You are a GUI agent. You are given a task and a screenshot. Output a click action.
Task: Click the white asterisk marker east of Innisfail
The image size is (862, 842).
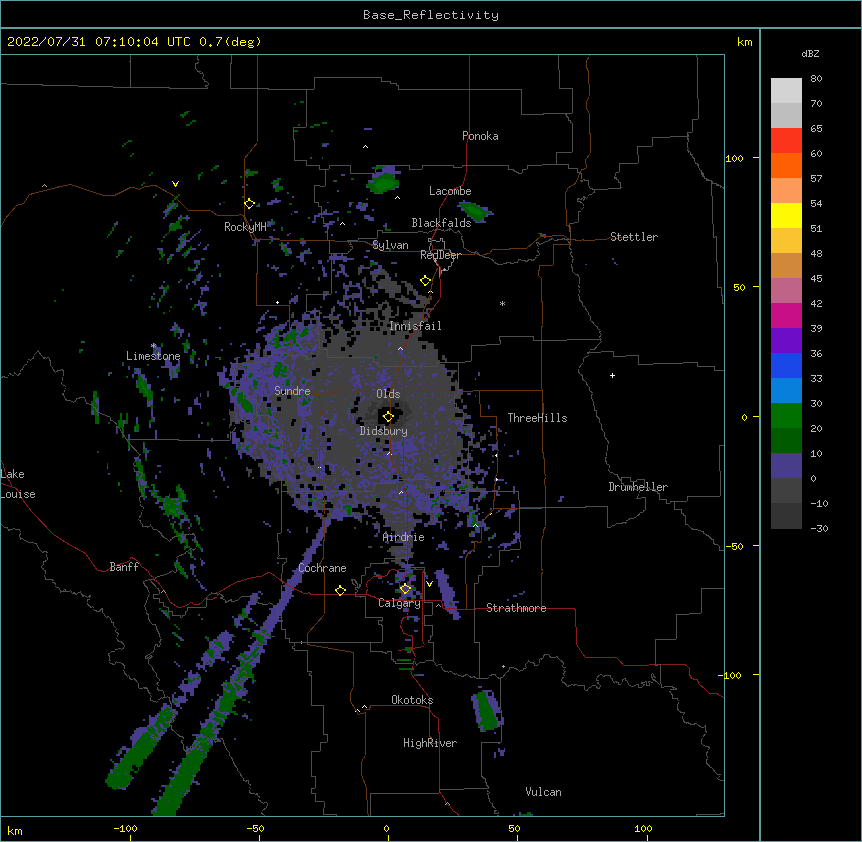pyautogui.click(x=502, y=304)
